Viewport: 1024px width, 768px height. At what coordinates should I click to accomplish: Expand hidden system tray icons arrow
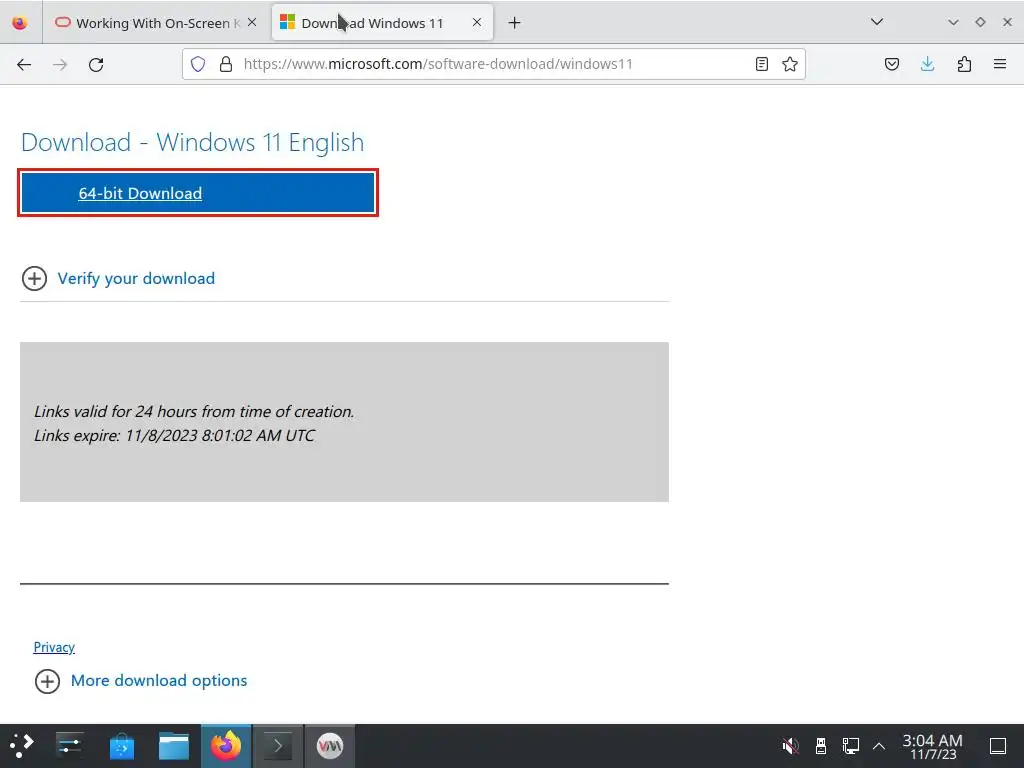pos(879,746)
